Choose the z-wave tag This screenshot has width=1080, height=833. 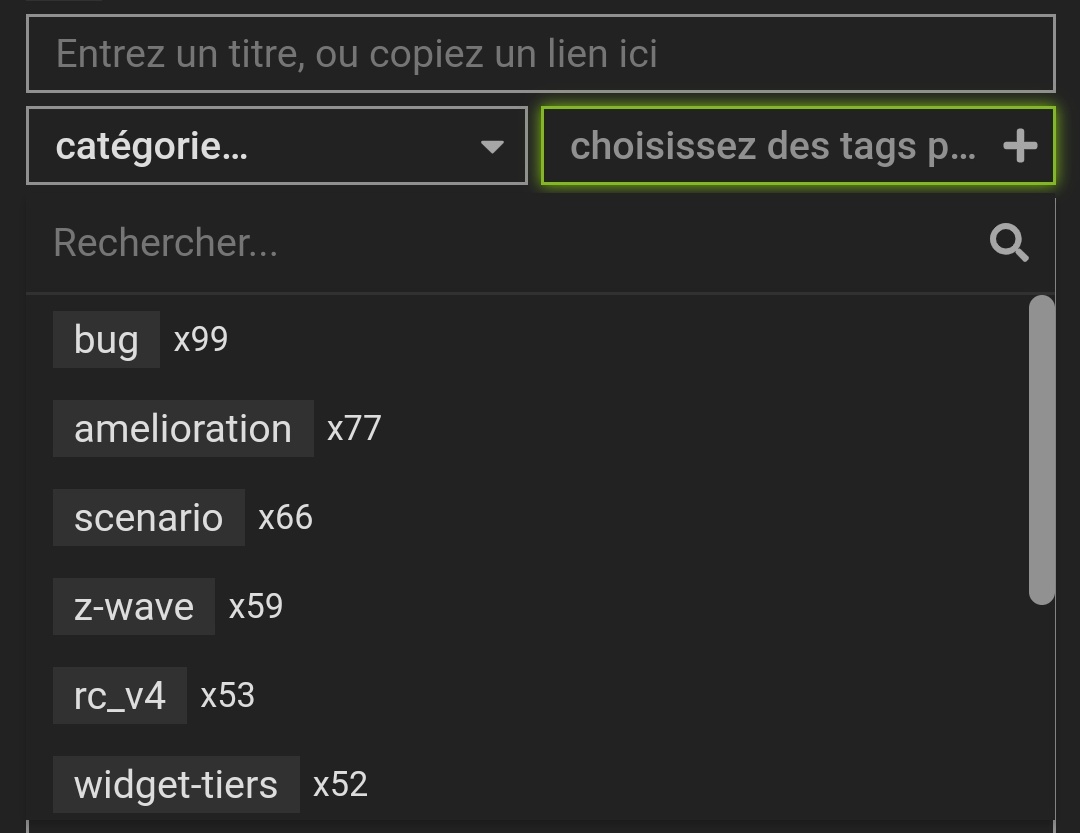pos(134,606)
